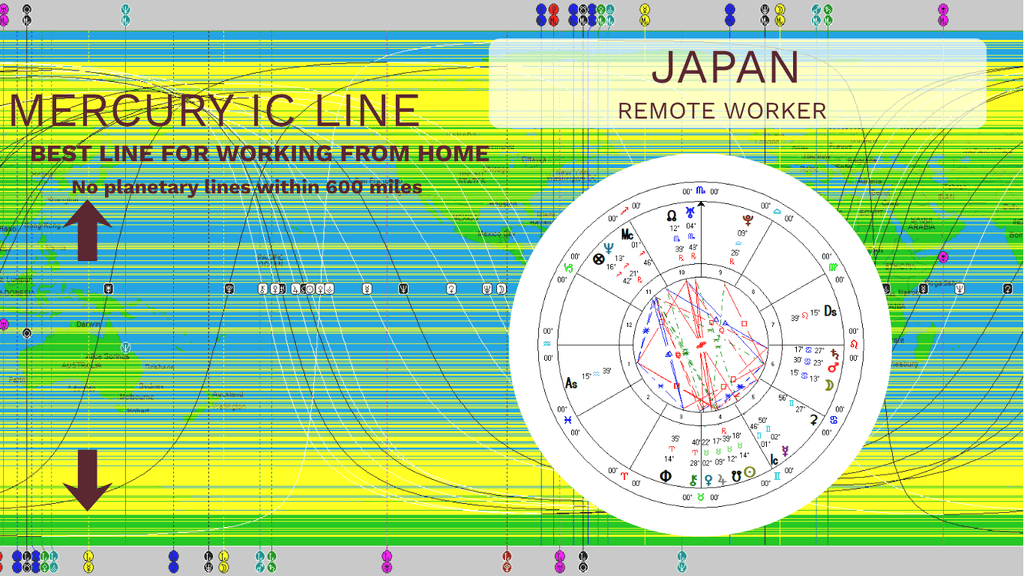The width and height of the screenshot is (1024, 576).
Task: Click the Scorpio sign glyph atop the wheel
Action: click(x=700, y=190)
